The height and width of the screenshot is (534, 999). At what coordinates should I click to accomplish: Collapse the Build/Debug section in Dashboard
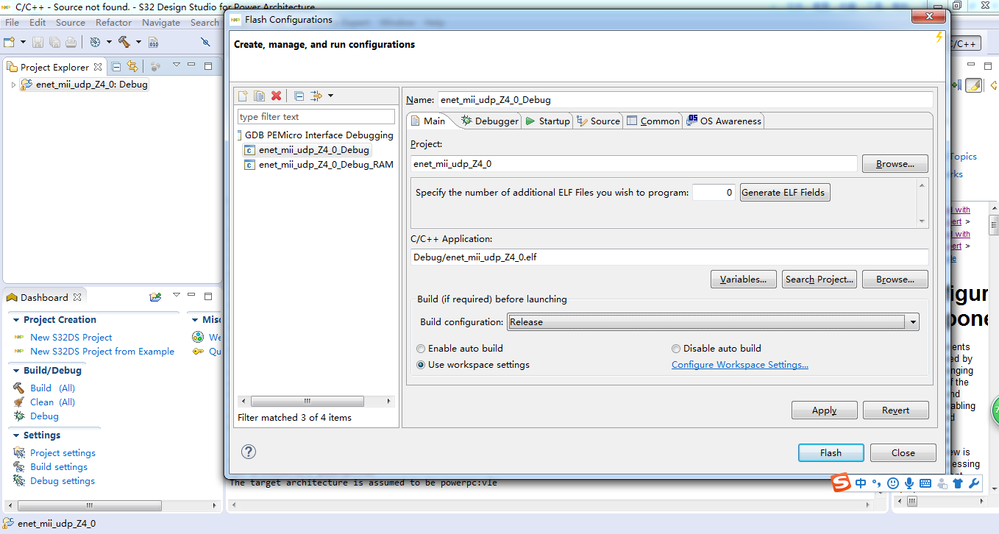click(x=16, y=370)
